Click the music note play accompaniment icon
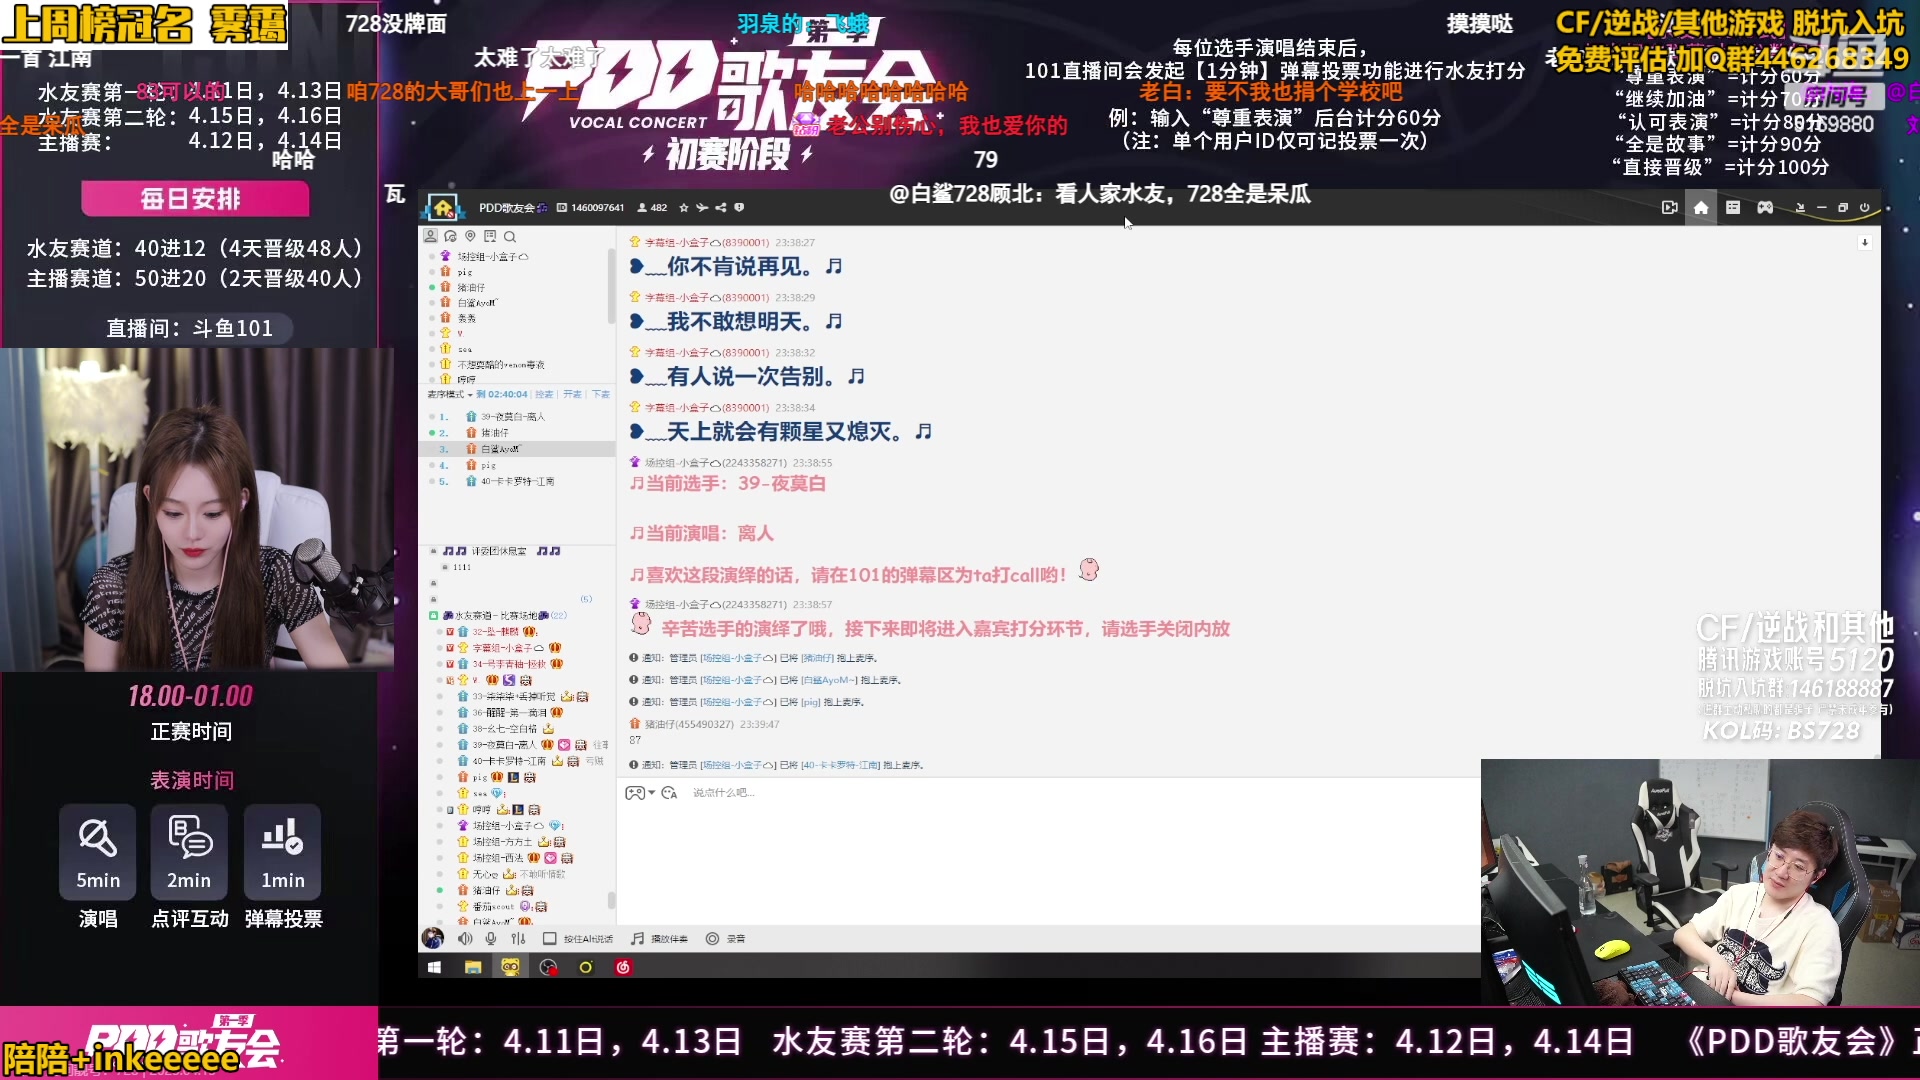The image size is (1920, 1080). point(637,939)
